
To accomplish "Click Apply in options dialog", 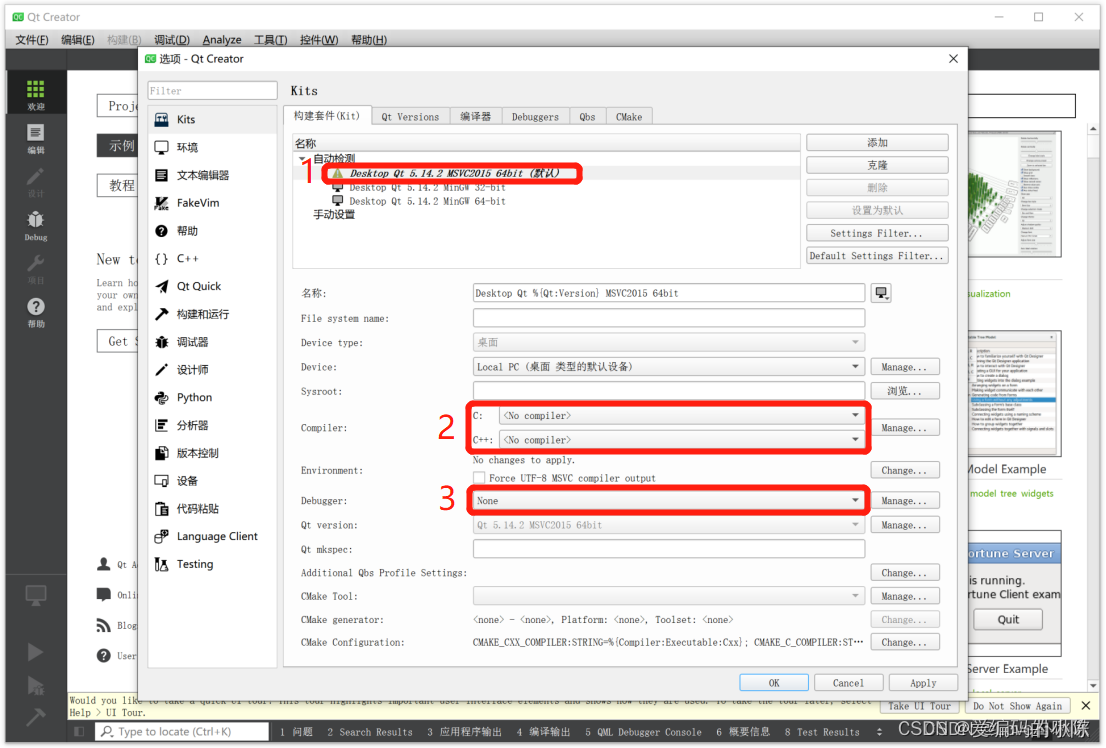I will [x=923, y=682].
